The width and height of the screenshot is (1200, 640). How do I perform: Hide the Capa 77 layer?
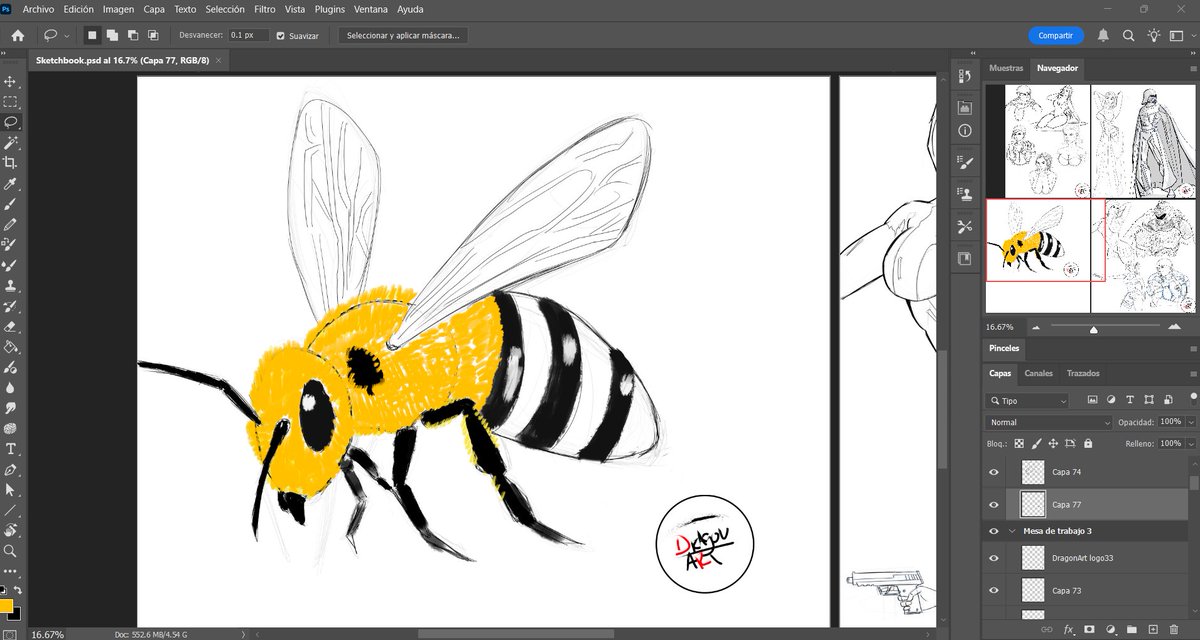[993, 504]
